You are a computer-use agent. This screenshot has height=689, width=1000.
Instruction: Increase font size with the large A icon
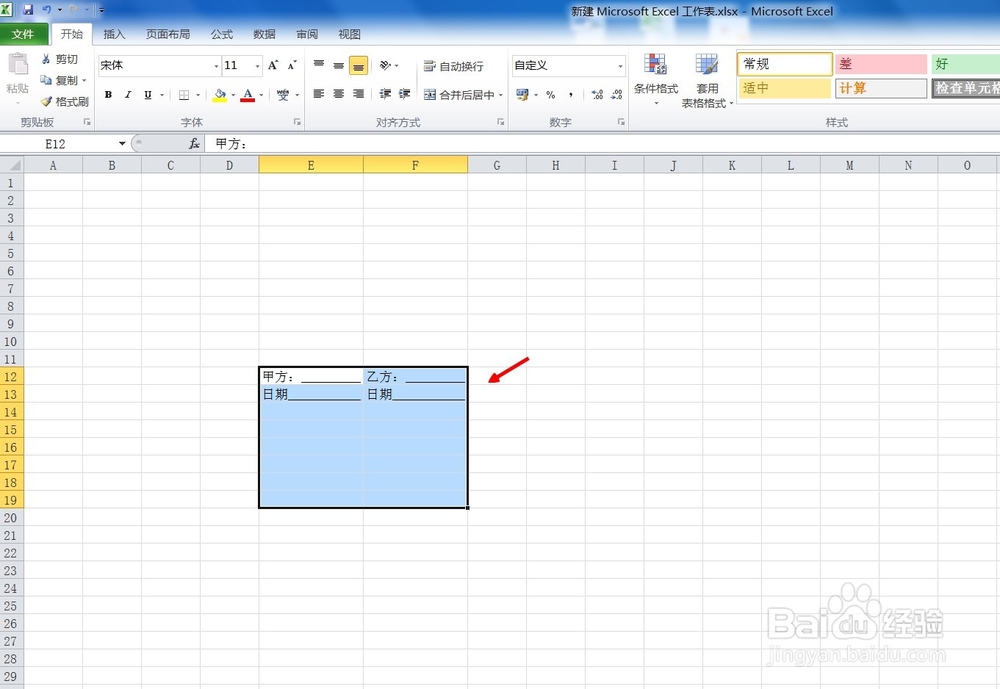pos(273,65)
